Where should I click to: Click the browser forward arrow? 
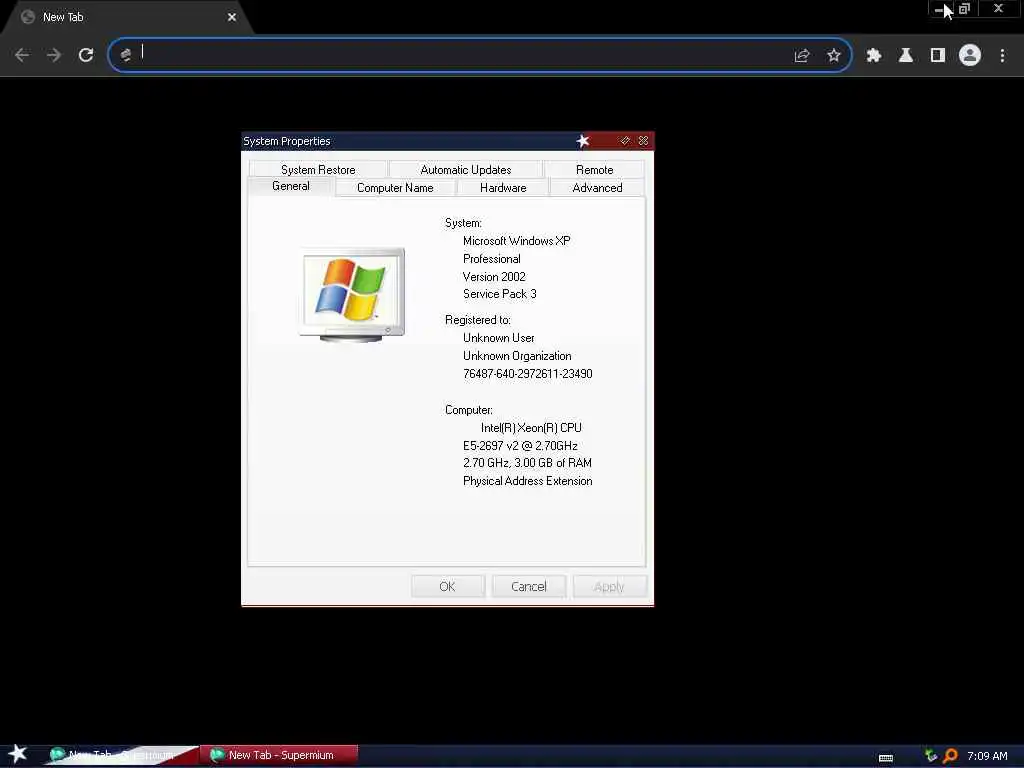tap(54, 55)
